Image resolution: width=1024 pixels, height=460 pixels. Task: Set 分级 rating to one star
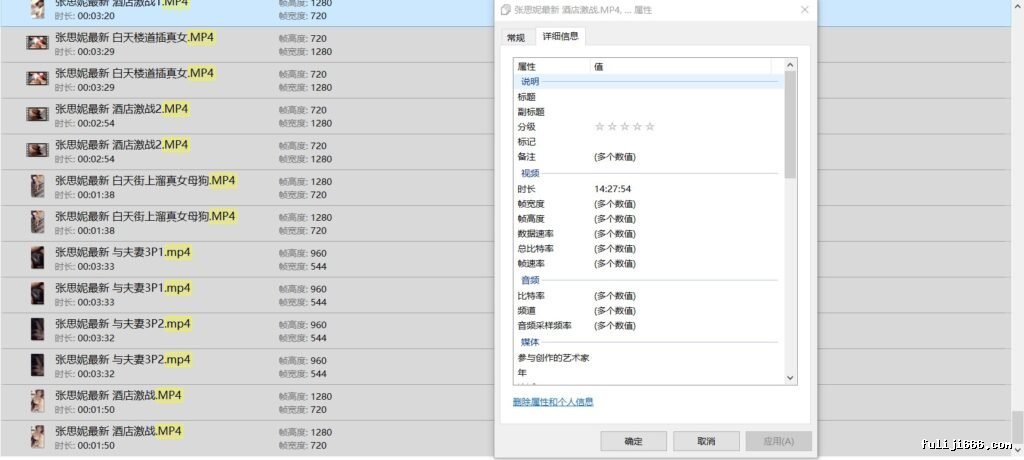click(x=600, y=127)
